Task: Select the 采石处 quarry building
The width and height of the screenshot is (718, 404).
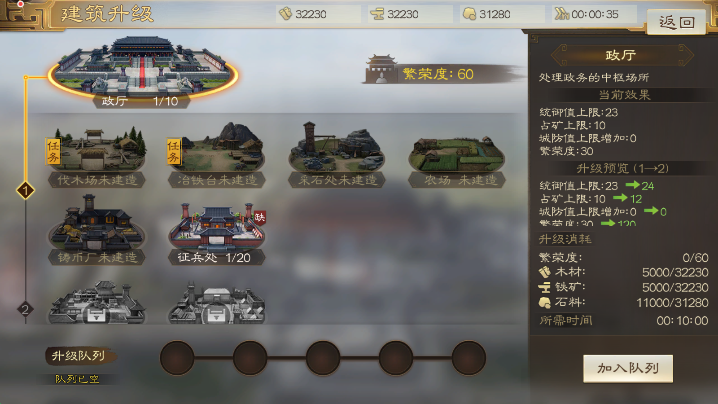Action: coord(337,155)
